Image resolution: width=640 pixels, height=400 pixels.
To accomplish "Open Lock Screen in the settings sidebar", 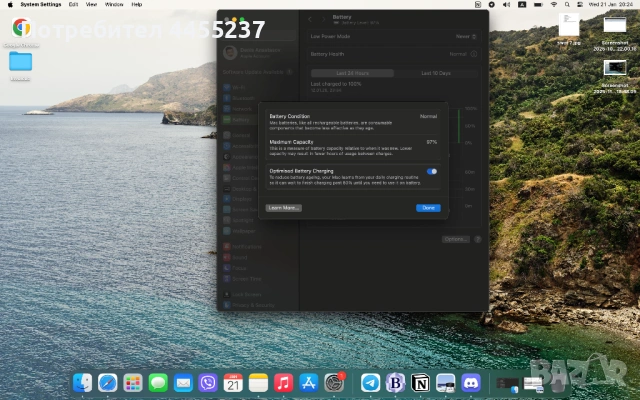I will 243,294.
